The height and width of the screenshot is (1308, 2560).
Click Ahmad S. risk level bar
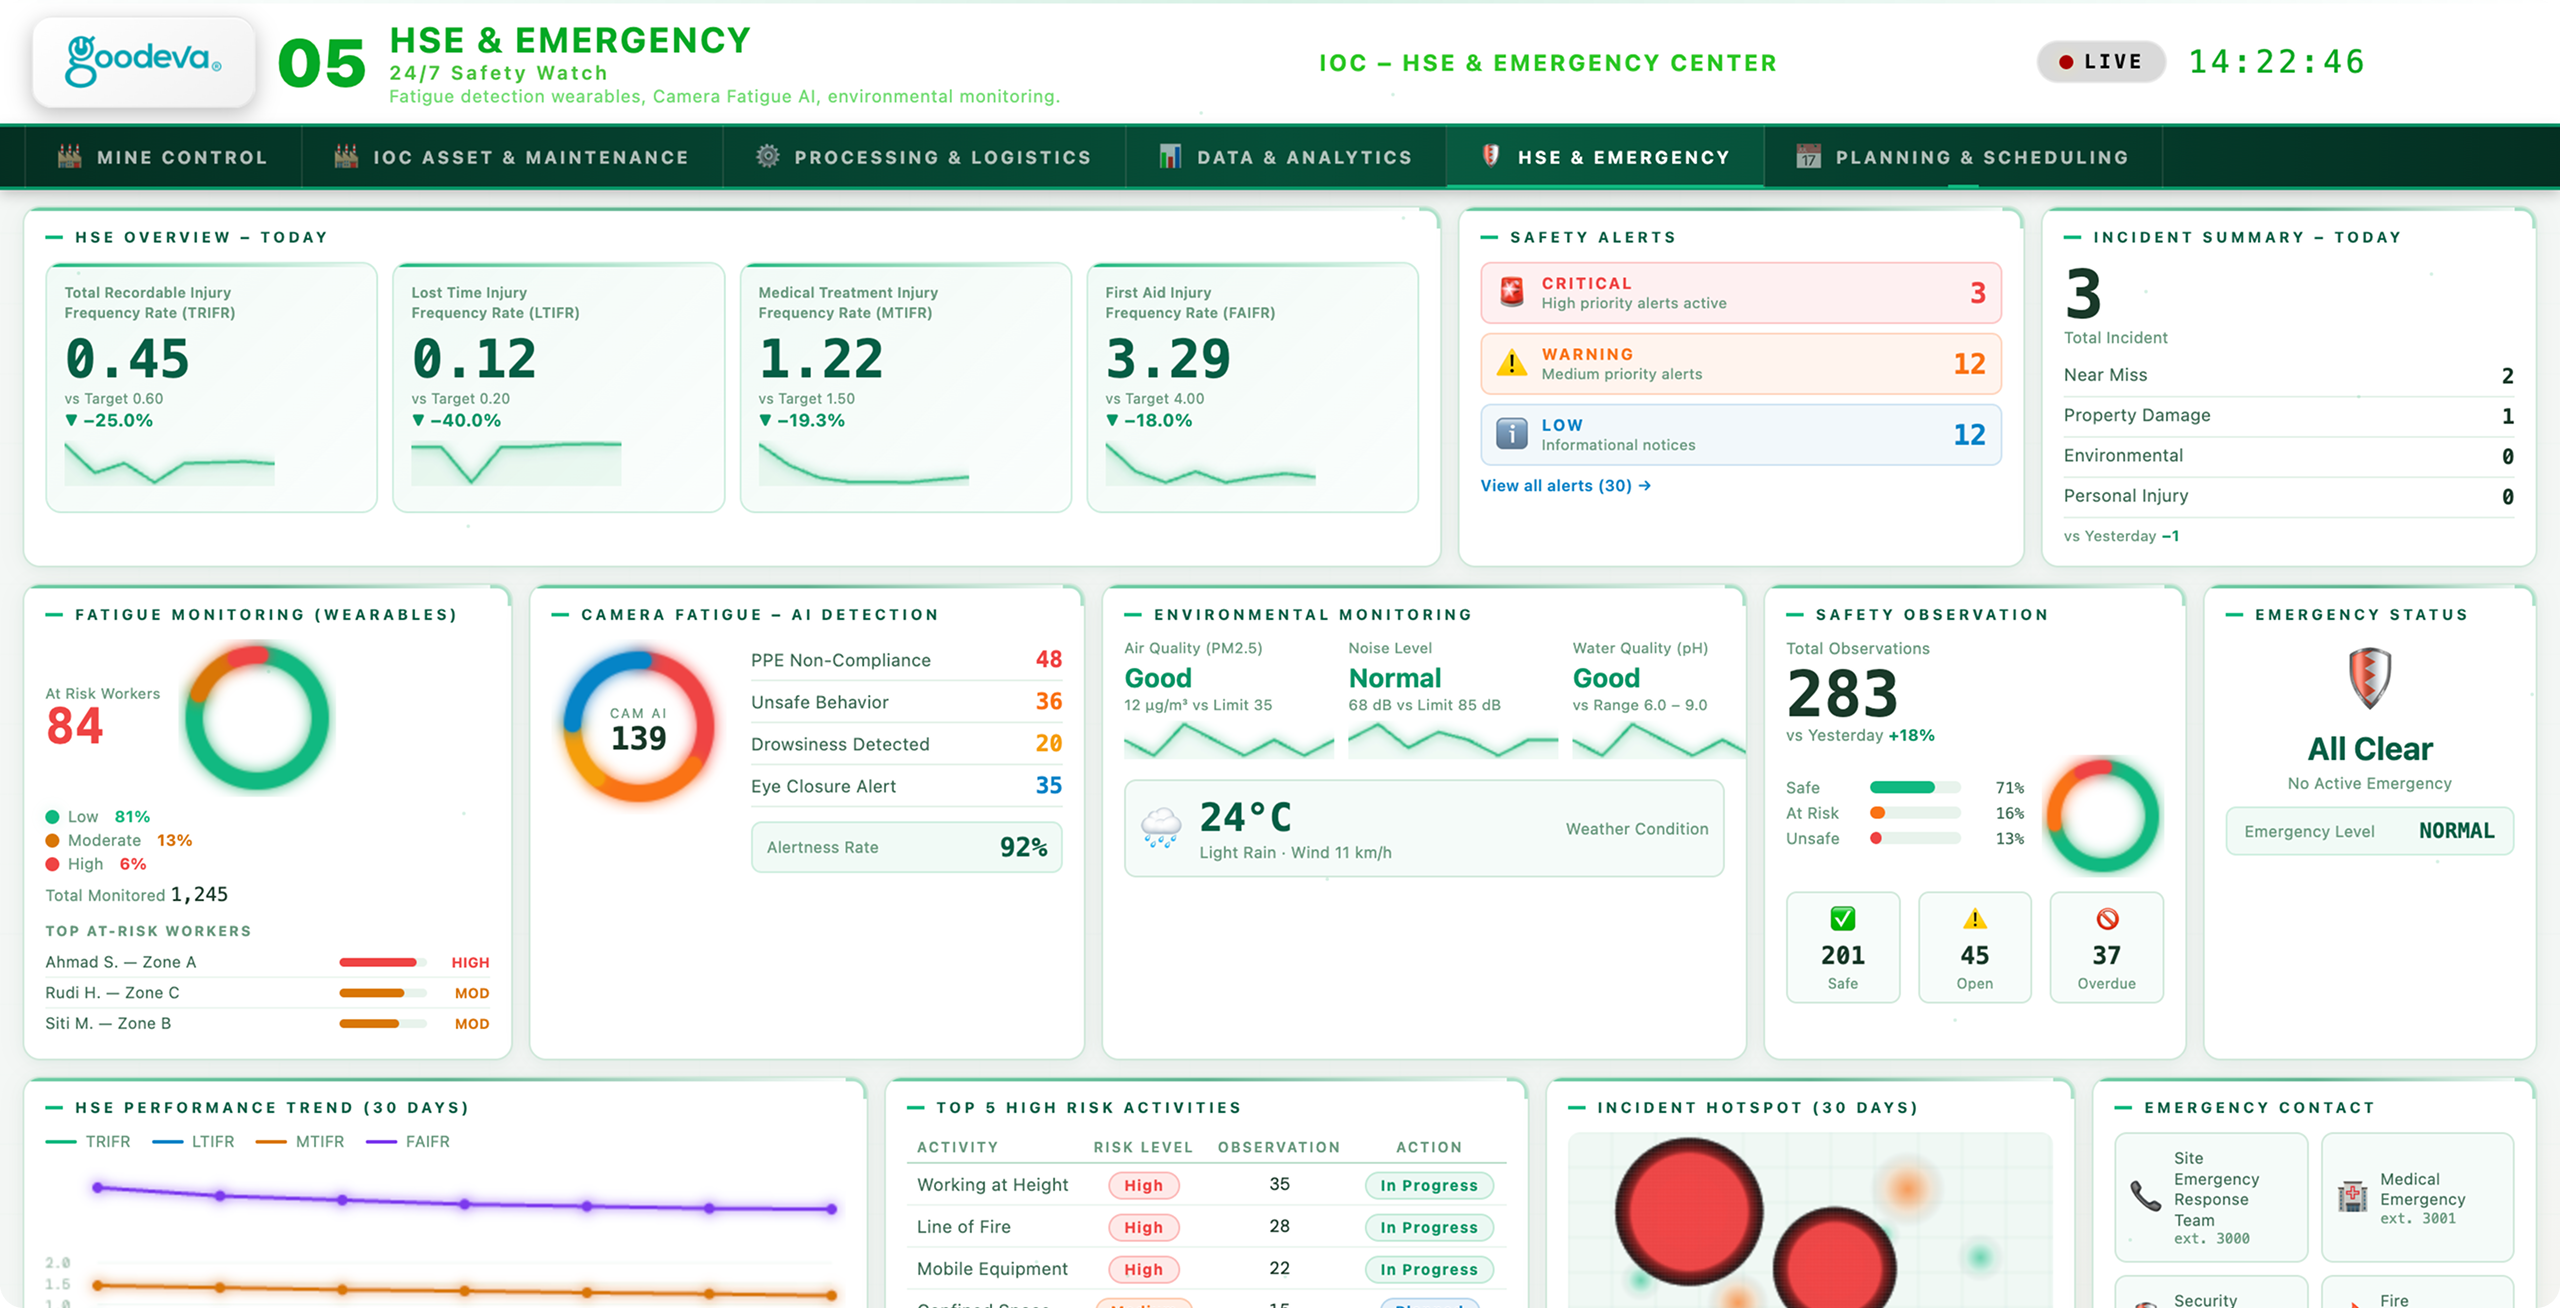point(383,962)
